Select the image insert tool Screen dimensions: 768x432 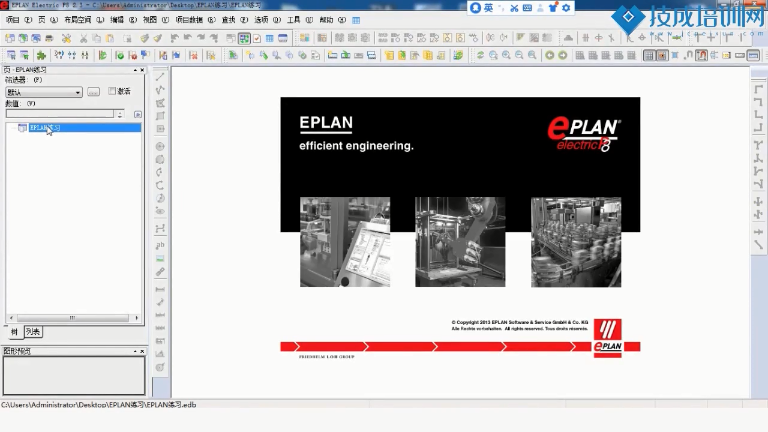pyautogui.click(x=160, y=259)
